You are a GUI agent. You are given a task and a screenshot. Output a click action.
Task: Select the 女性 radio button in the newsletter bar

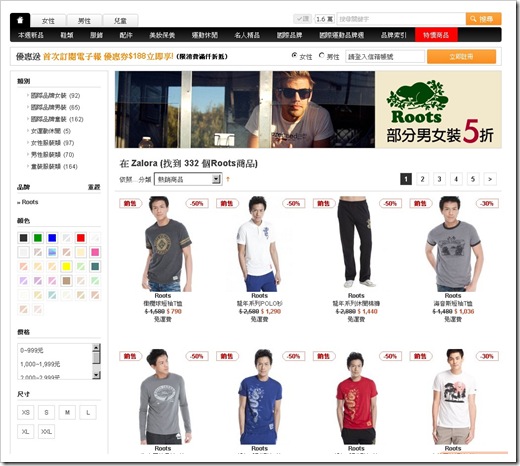[294, 55]
